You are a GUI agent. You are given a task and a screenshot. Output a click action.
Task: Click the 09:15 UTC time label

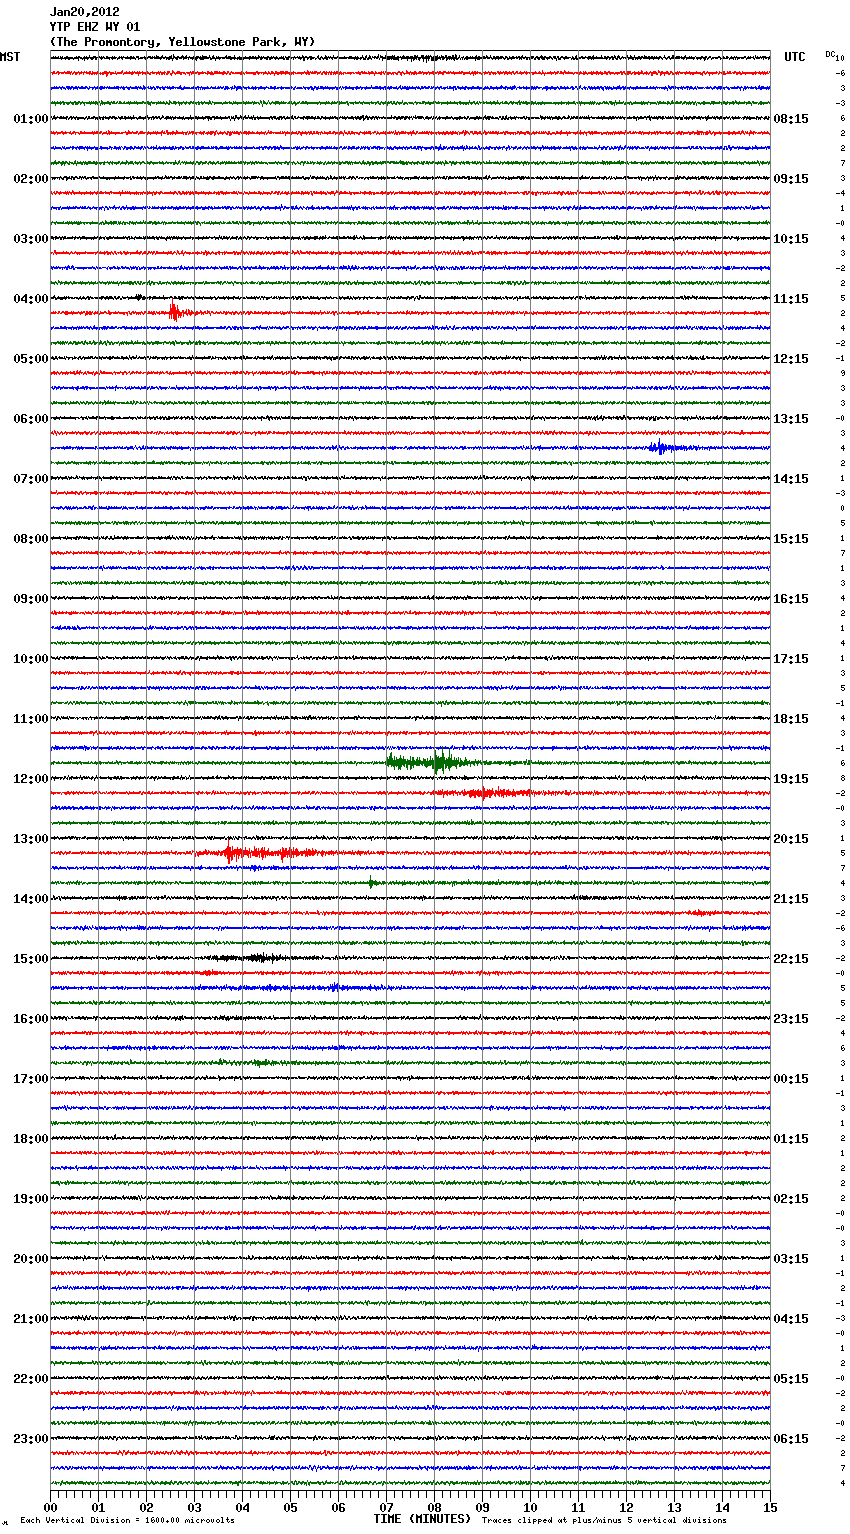[791, 179]
